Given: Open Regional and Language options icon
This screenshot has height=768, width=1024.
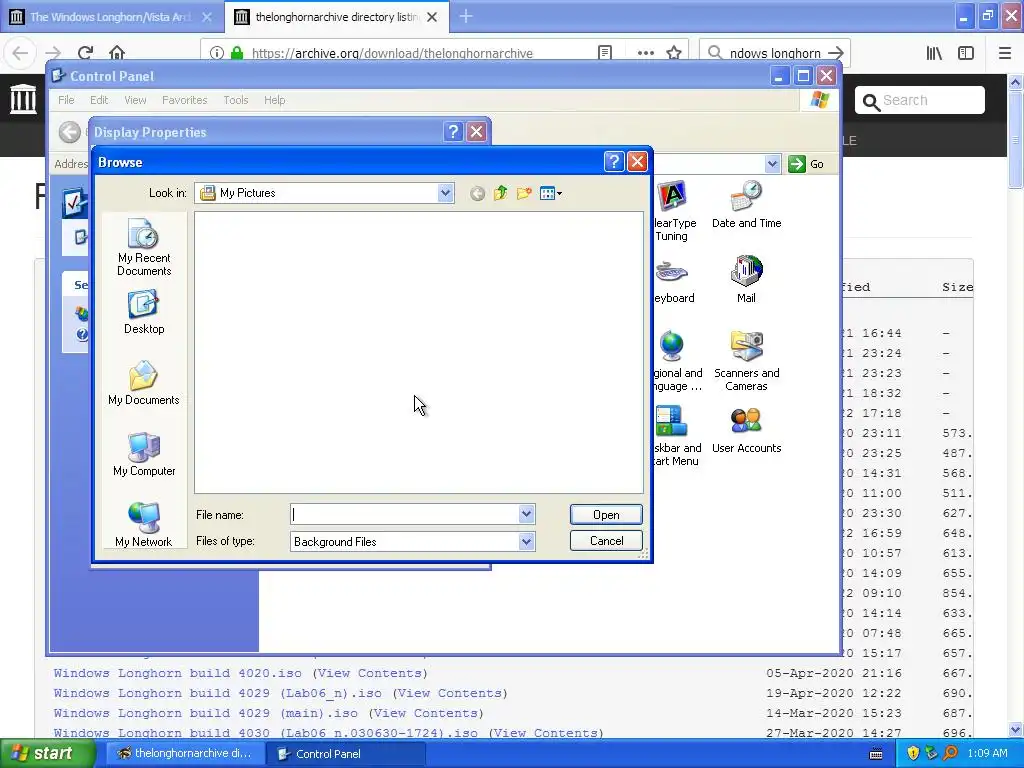Looking at the screenshot, I should (x=677, y=360).
